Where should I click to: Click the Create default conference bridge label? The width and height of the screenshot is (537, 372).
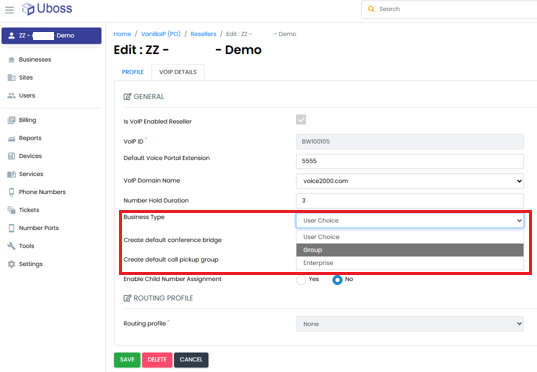click(173, 240)
